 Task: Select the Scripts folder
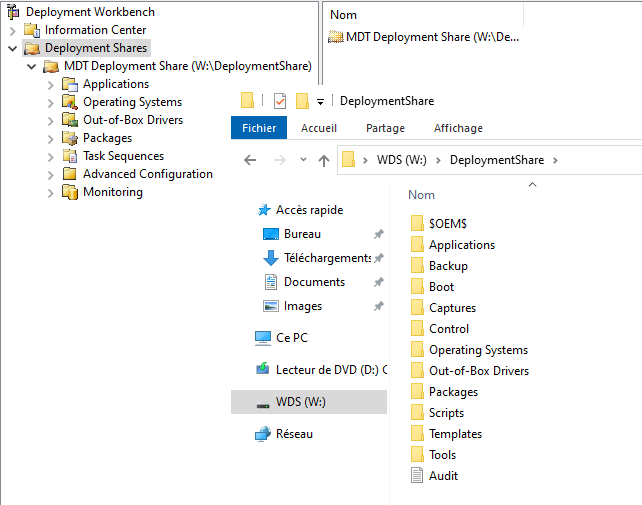(437, 413)
